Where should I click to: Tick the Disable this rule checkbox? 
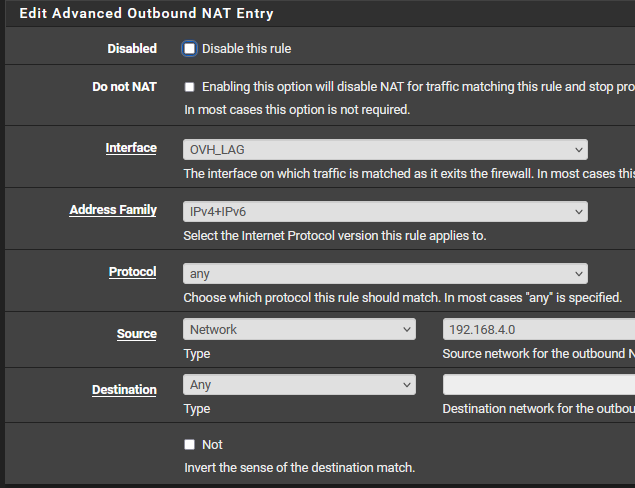[190, 48]
